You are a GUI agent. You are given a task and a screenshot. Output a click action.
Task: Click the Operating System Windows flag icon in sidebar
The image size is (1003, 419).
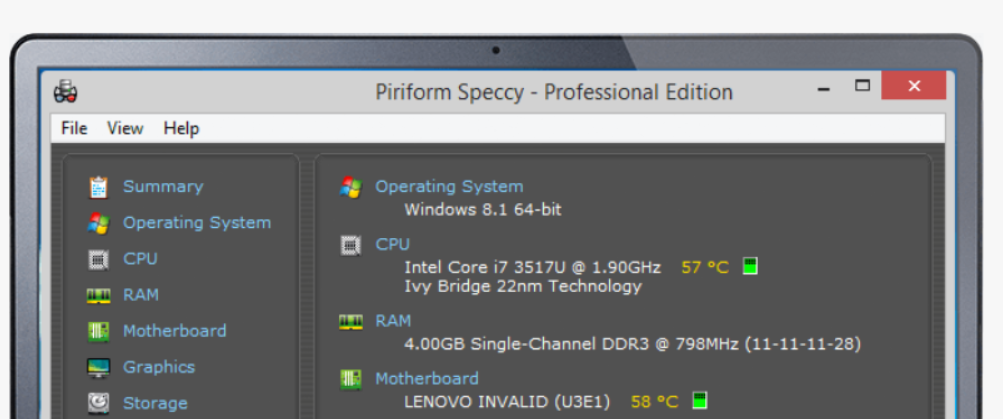(x=98, y=223)
